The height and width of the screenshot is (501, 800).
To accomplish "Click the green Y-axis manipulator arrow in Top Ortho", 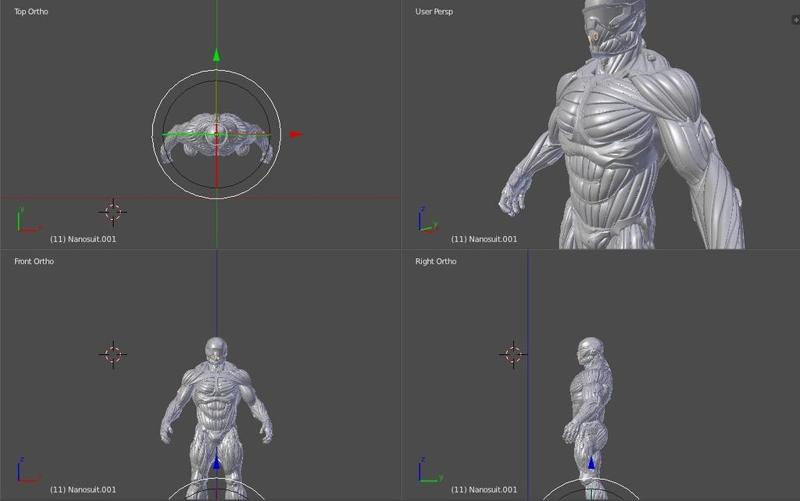I will coord(216,55).
